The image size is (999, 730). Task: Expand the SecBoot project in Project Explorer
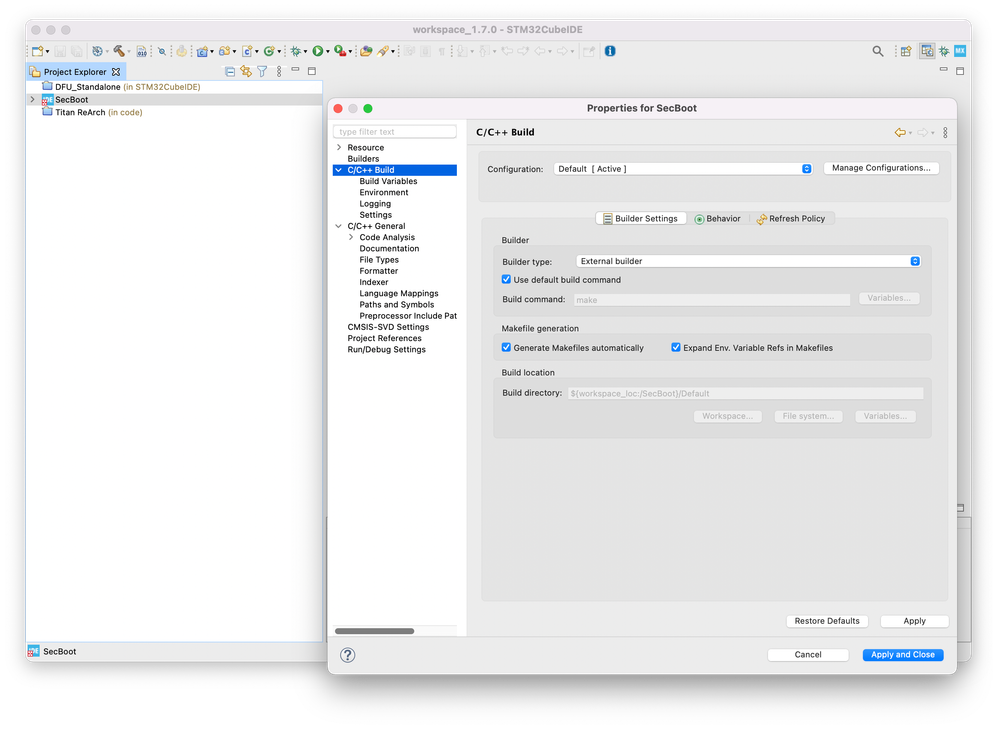pyautogui.click(x=32, y=99)
